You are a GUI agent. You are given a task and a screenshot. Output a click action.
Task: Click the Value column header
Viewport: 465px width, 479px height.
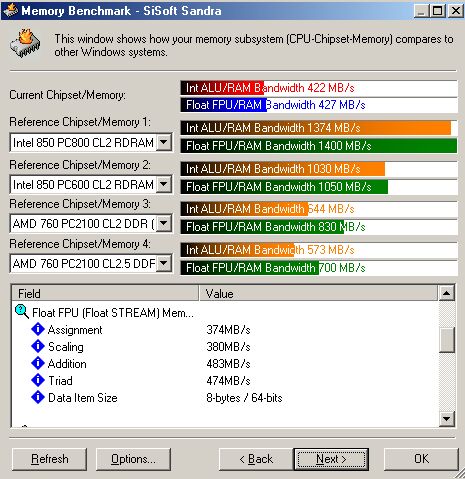(318, 294)
